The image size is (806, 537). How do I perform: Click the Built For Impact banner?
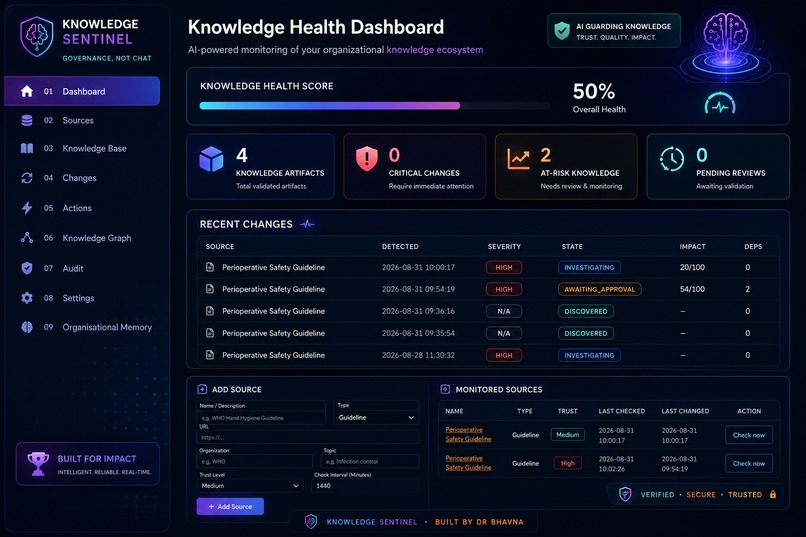[88, 464]
